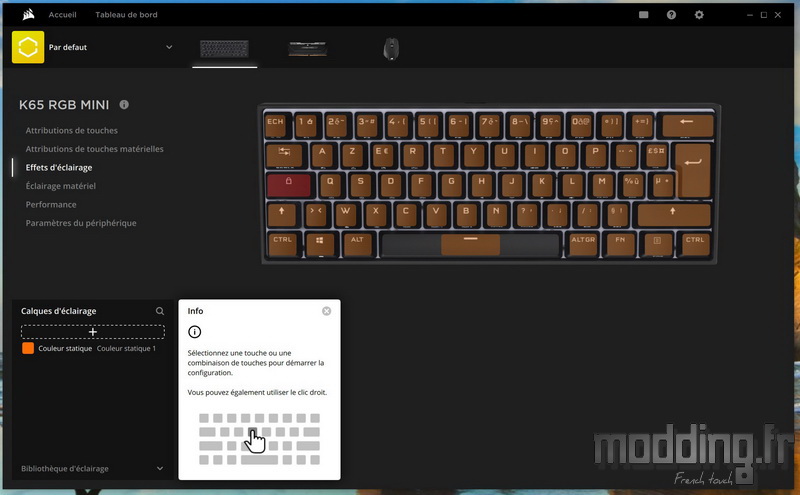Image resolution: width=800 pixels, height=495 pixels.
Task: Select the Windows logo key
Action: point(320,244)
